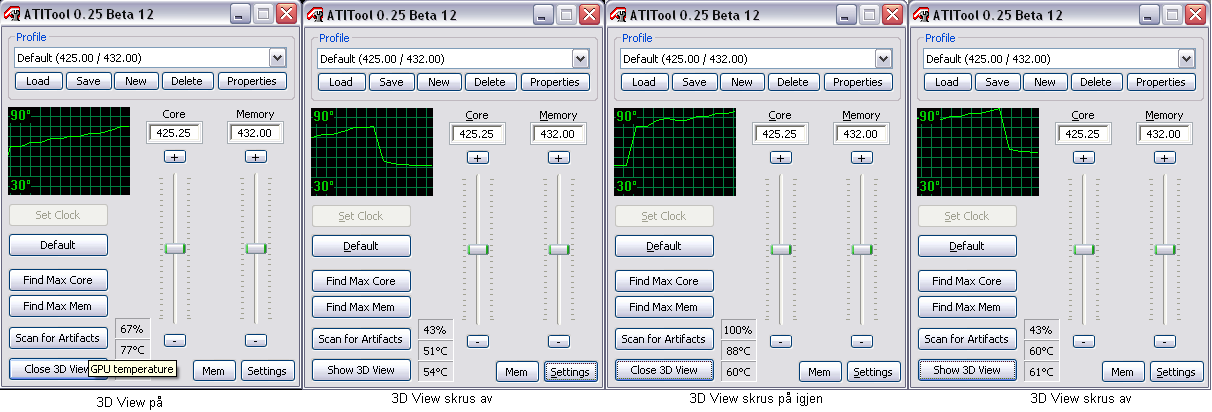
Task: Increase Core clock with plus in 88°C window
Action: (x=780, y=157)
